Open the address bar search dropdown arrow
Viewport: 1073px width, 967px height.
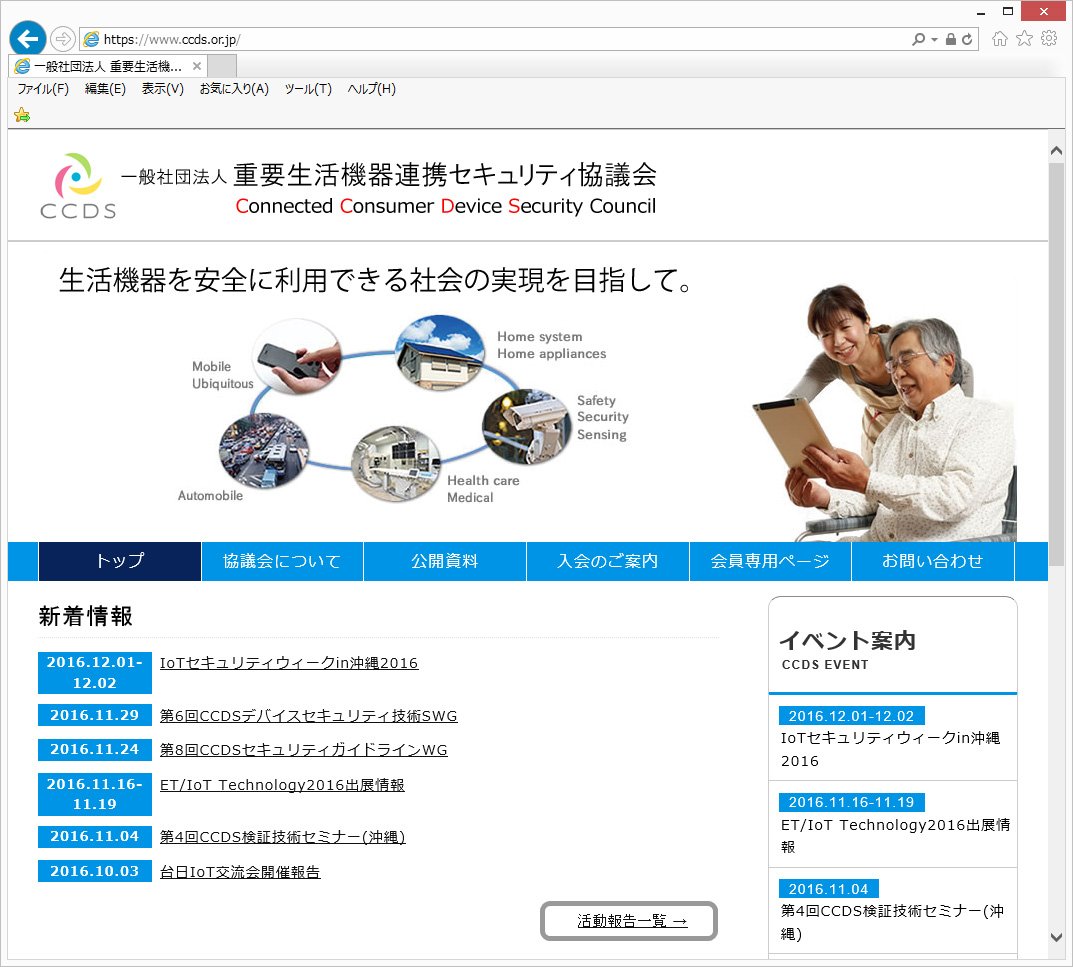pyautogui.click(x=934, y=40)
